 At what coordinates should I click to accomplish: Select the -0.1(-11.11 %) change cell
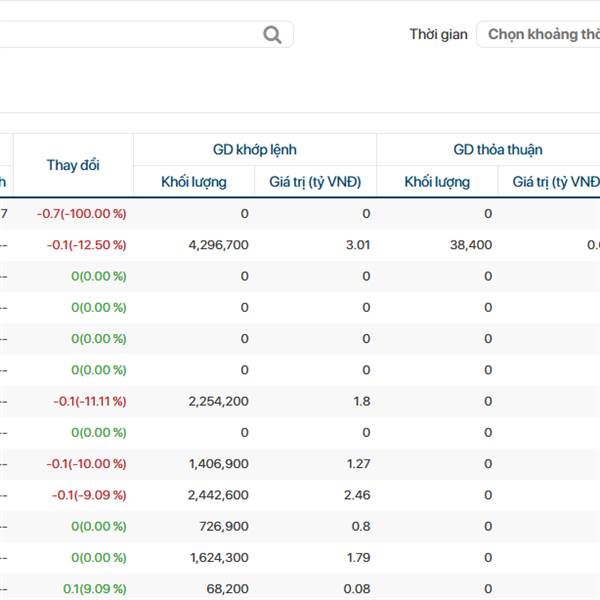tap(89, 401)
